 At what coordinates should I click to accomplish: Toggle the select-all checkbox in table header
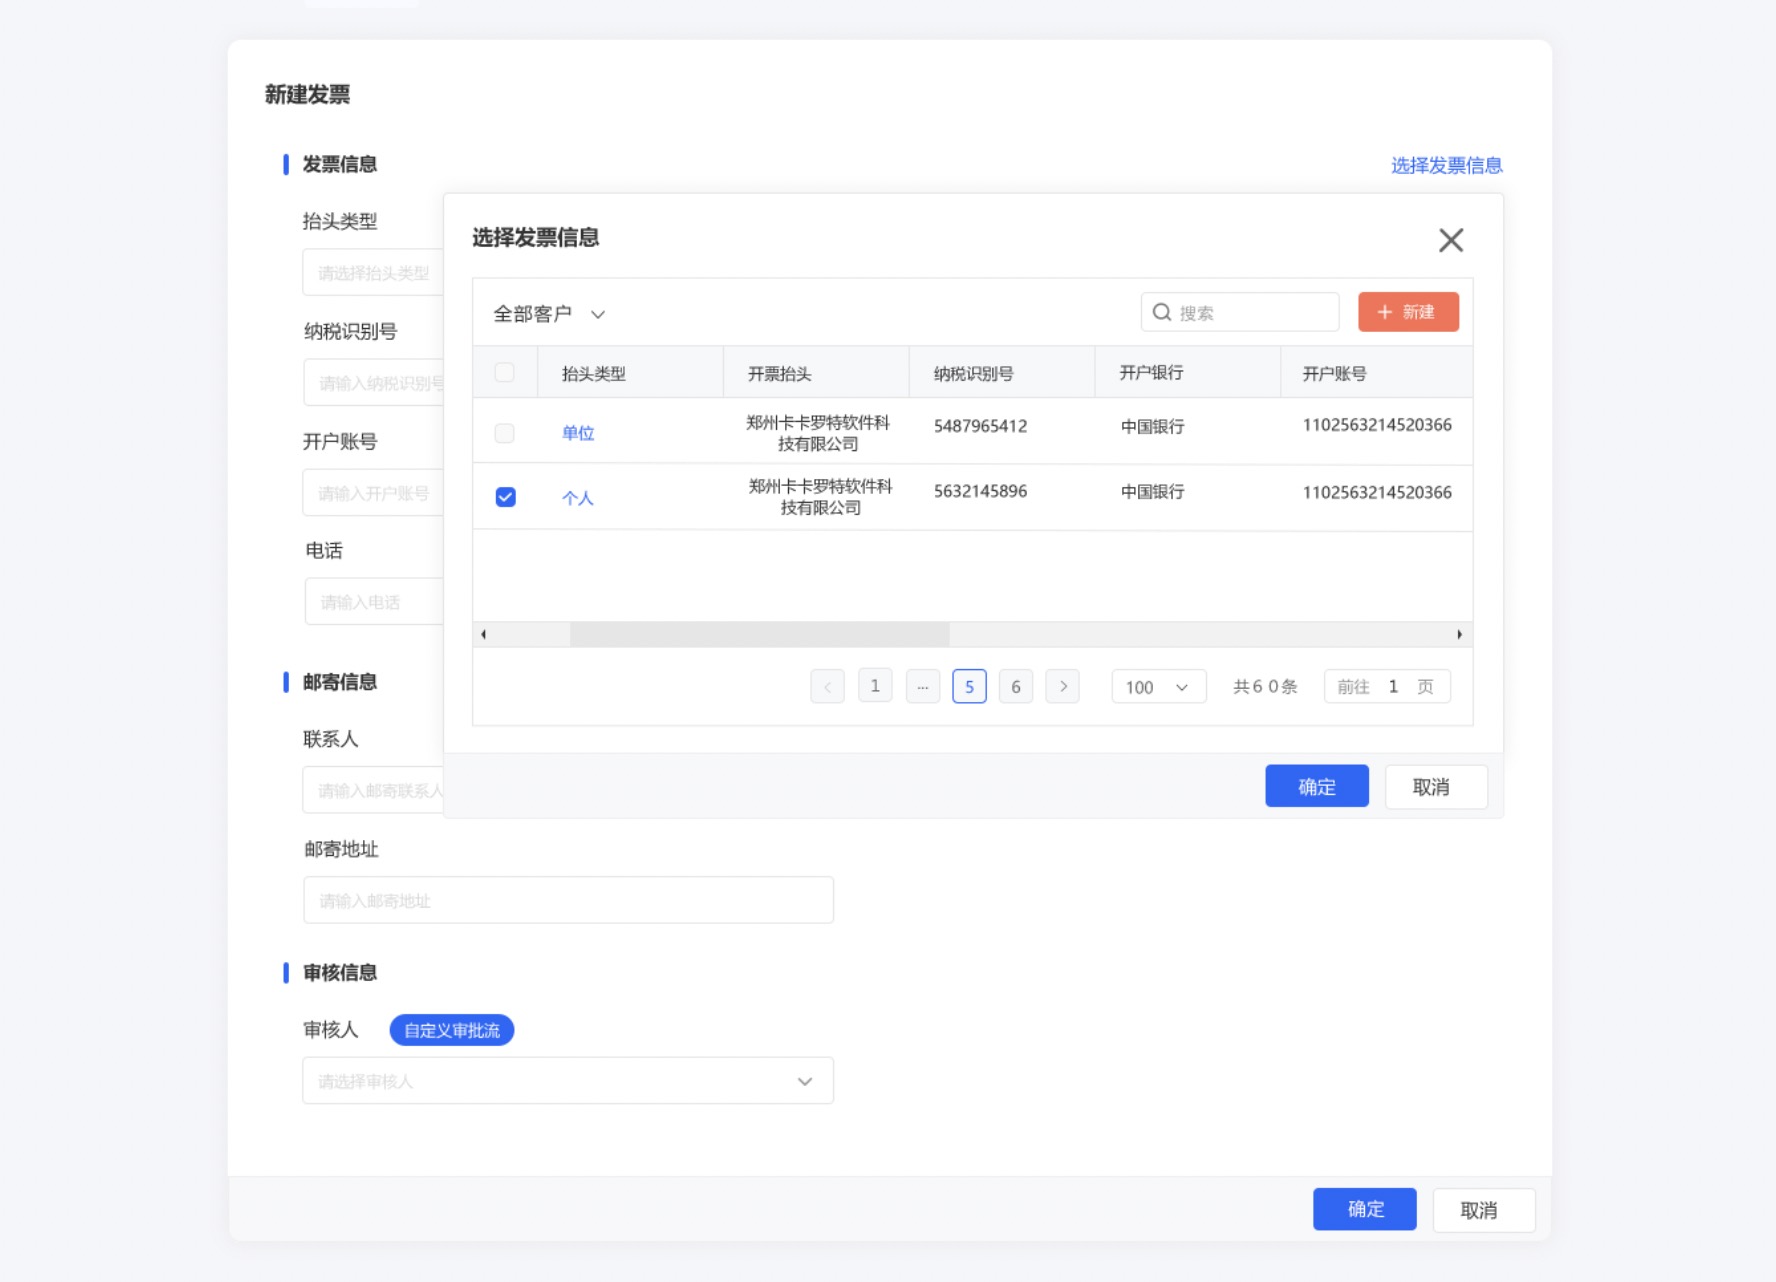point(505,373)
